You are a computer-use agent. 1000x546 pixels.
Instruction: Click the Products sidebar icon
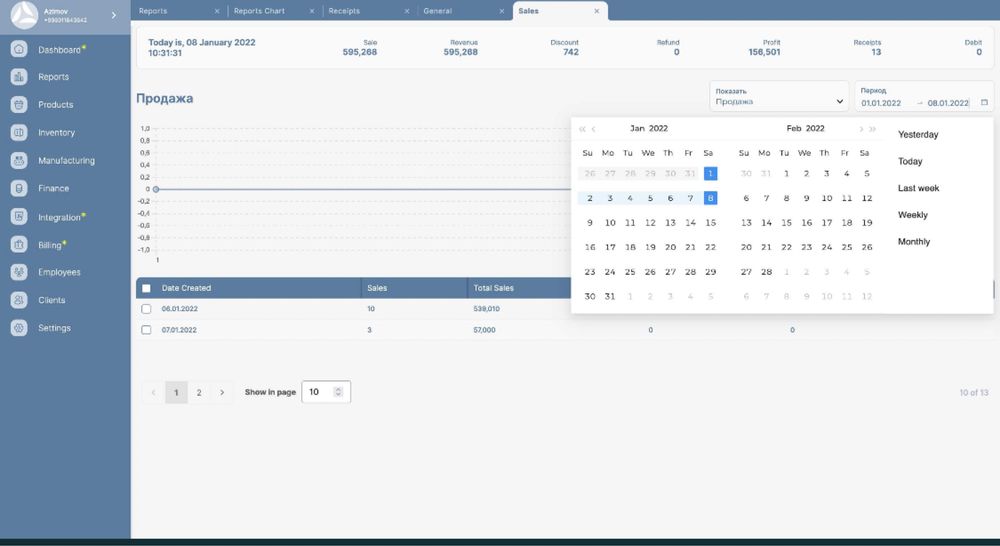pyautogui.click(x=19, y=104)
